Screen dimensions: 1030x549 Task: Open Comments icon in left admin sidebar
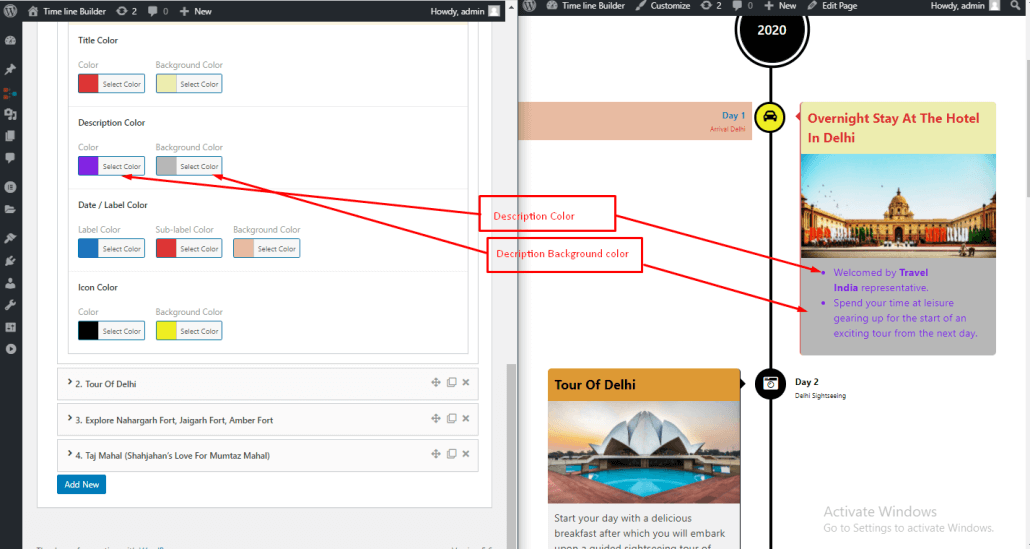(10, 158)
